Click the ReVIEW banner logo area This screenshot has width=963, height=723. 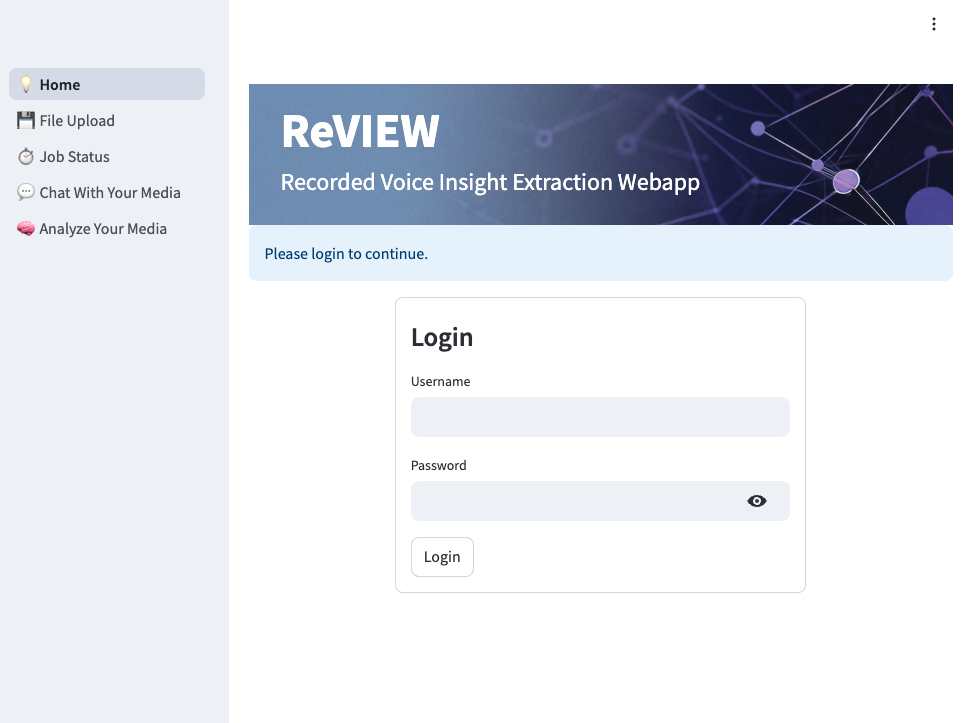[360, 131]
